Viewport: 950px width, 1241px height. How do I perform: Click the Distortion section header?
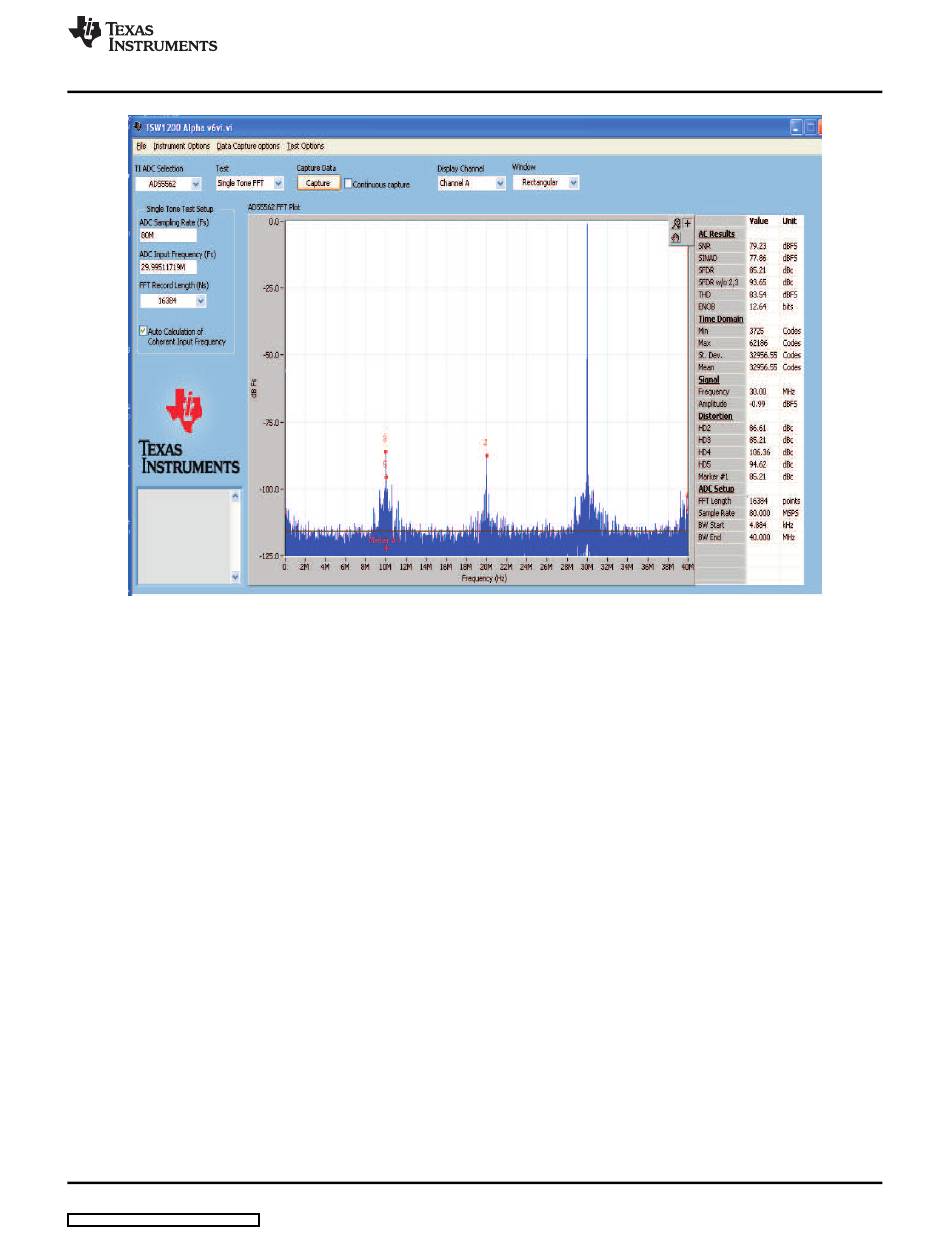[x=715, y=416]
